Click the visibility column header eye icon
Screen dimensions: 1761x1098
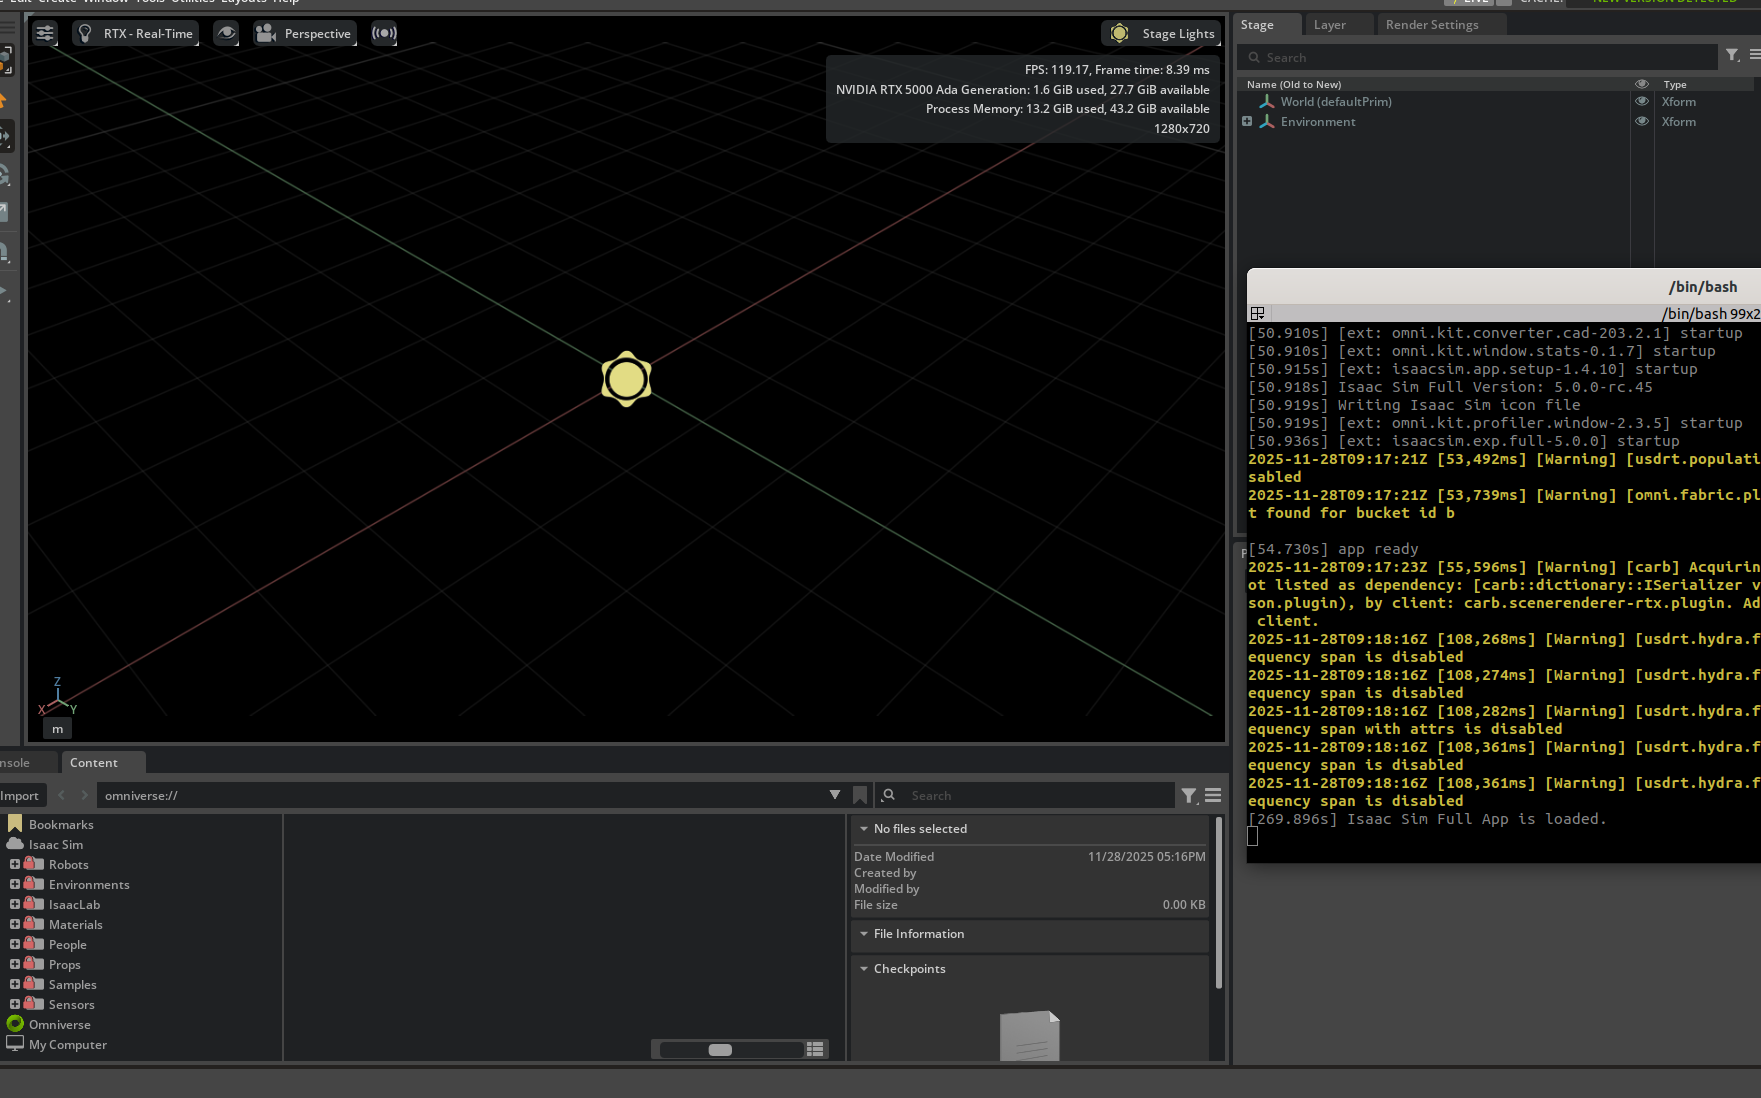1642,85
